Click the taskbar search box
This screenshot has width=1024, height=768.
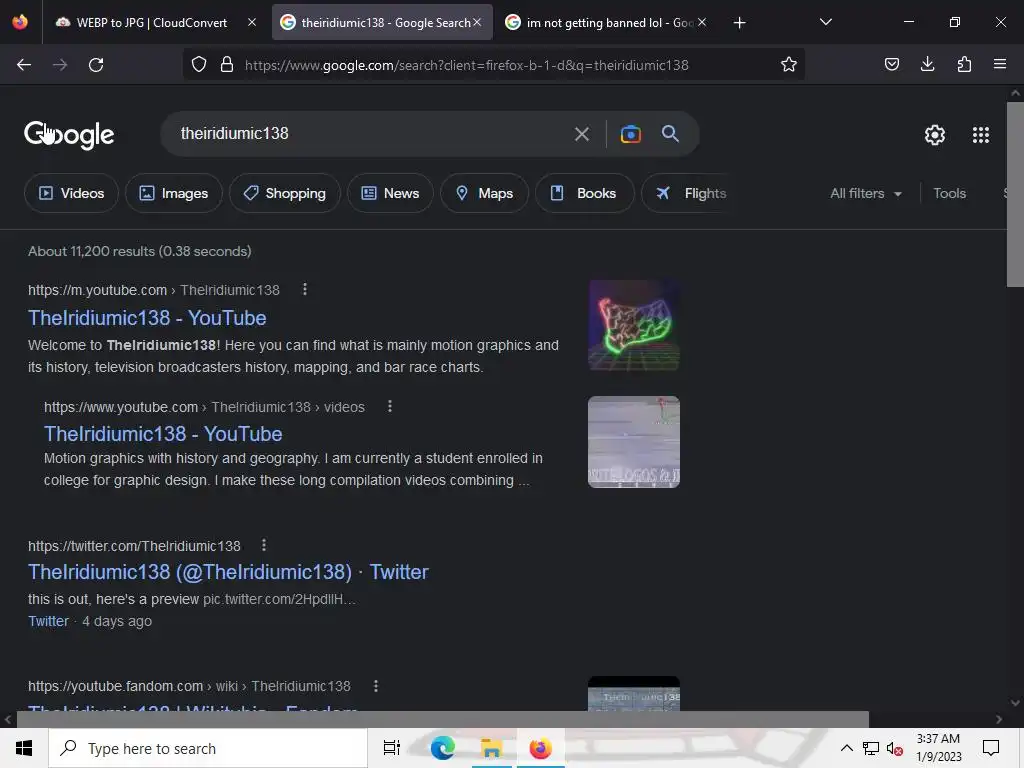coord(208,748)
